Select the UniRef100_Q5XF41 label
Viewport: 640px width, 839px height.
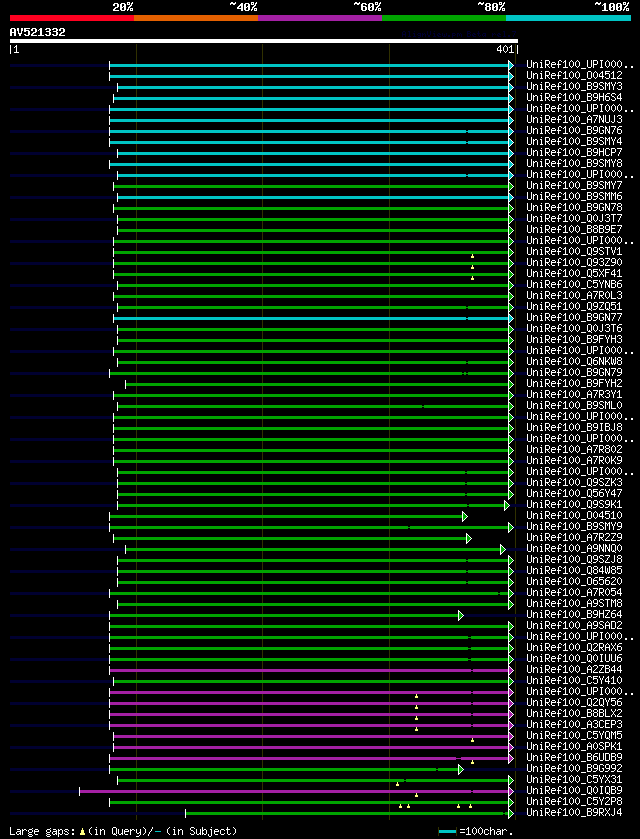[574, 273]
